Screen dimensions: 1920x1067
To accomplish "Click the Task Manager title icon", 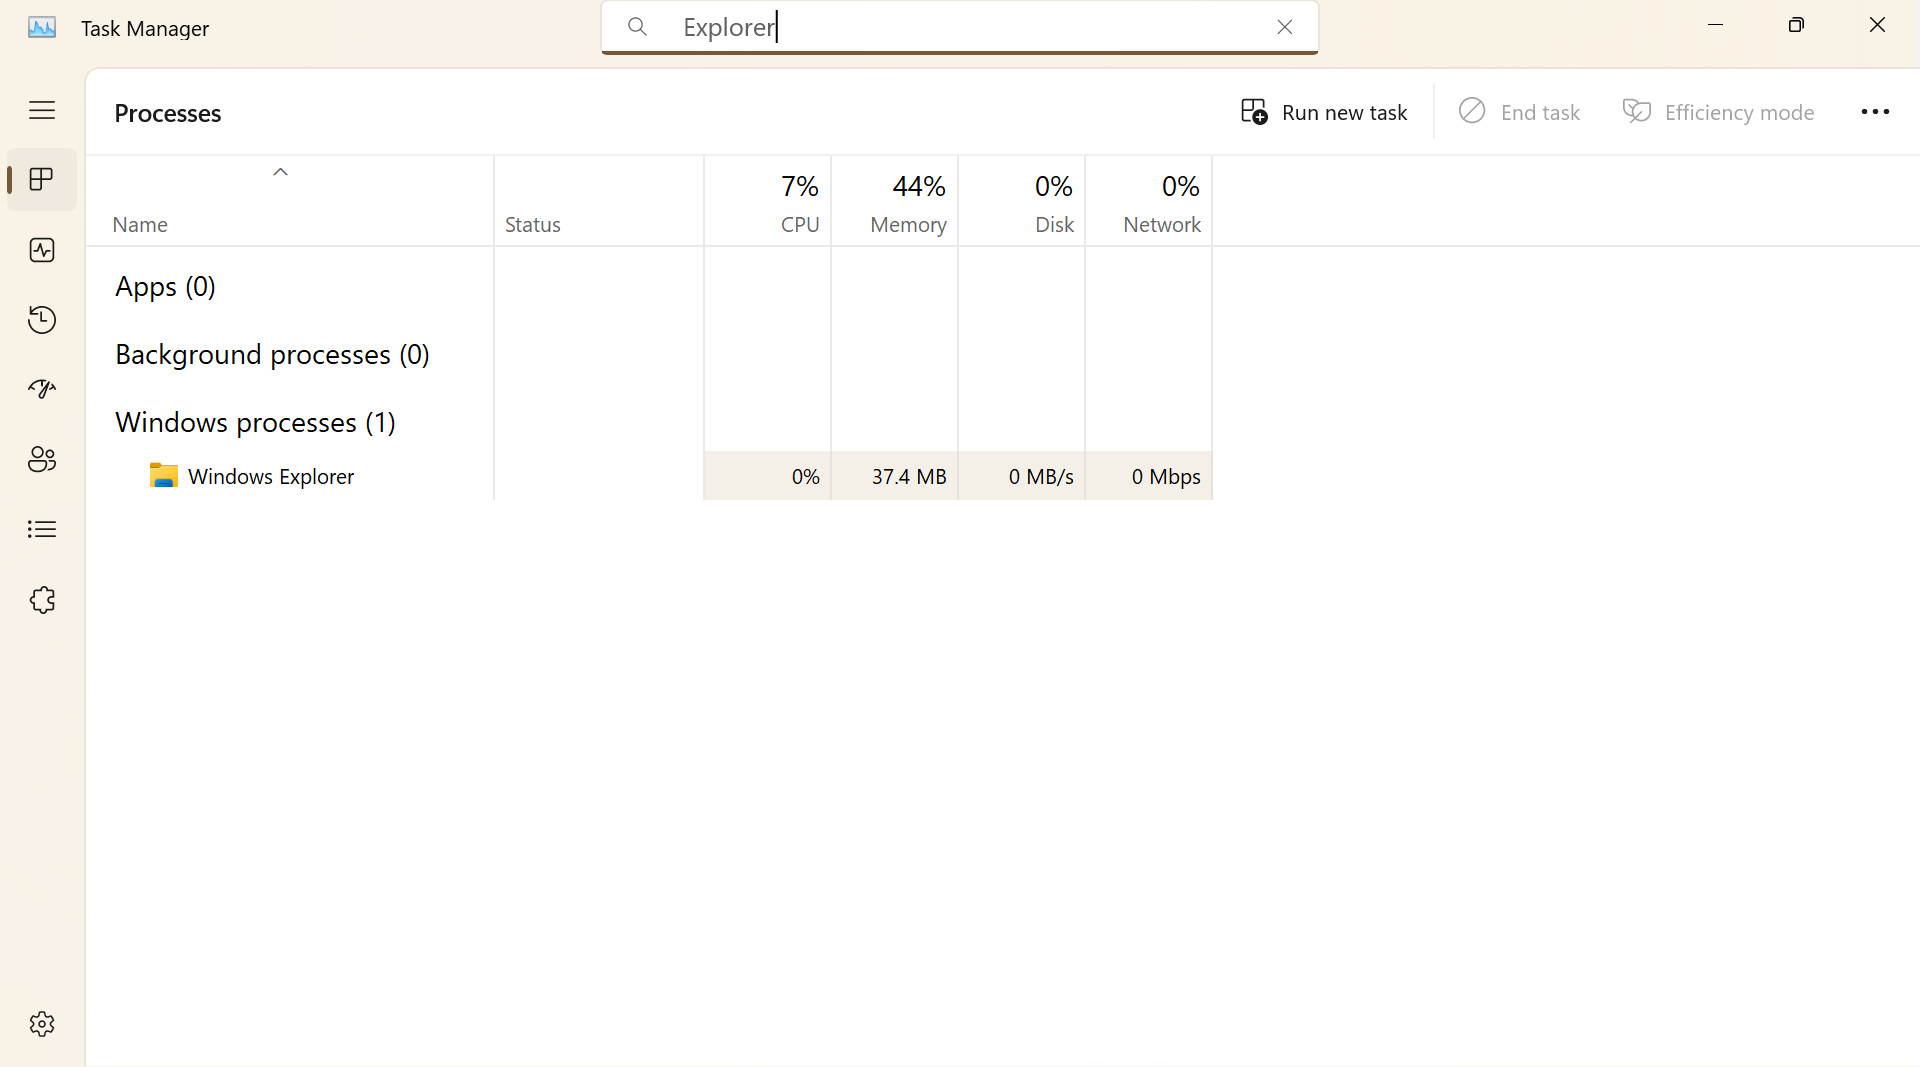I will tap(42, 28).
